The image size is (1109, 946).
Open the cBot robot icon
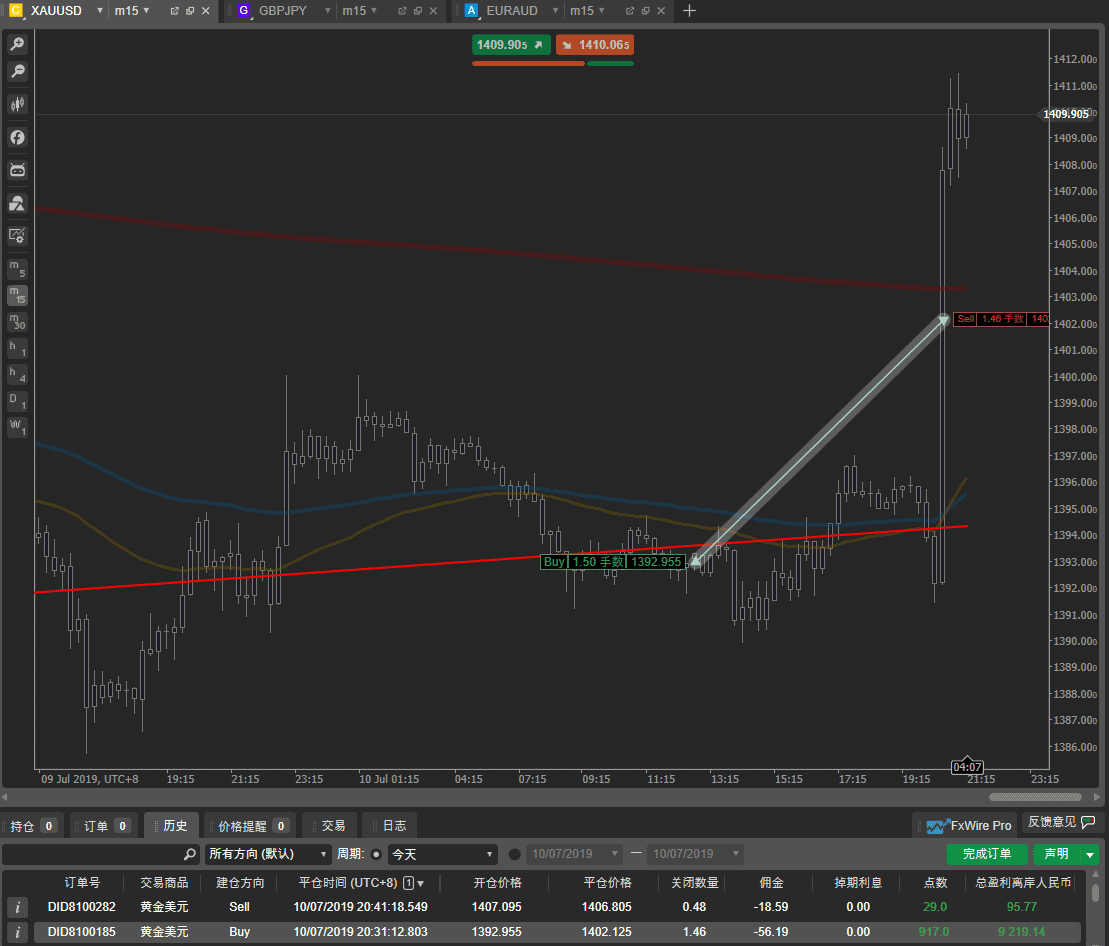click(17, 170)
